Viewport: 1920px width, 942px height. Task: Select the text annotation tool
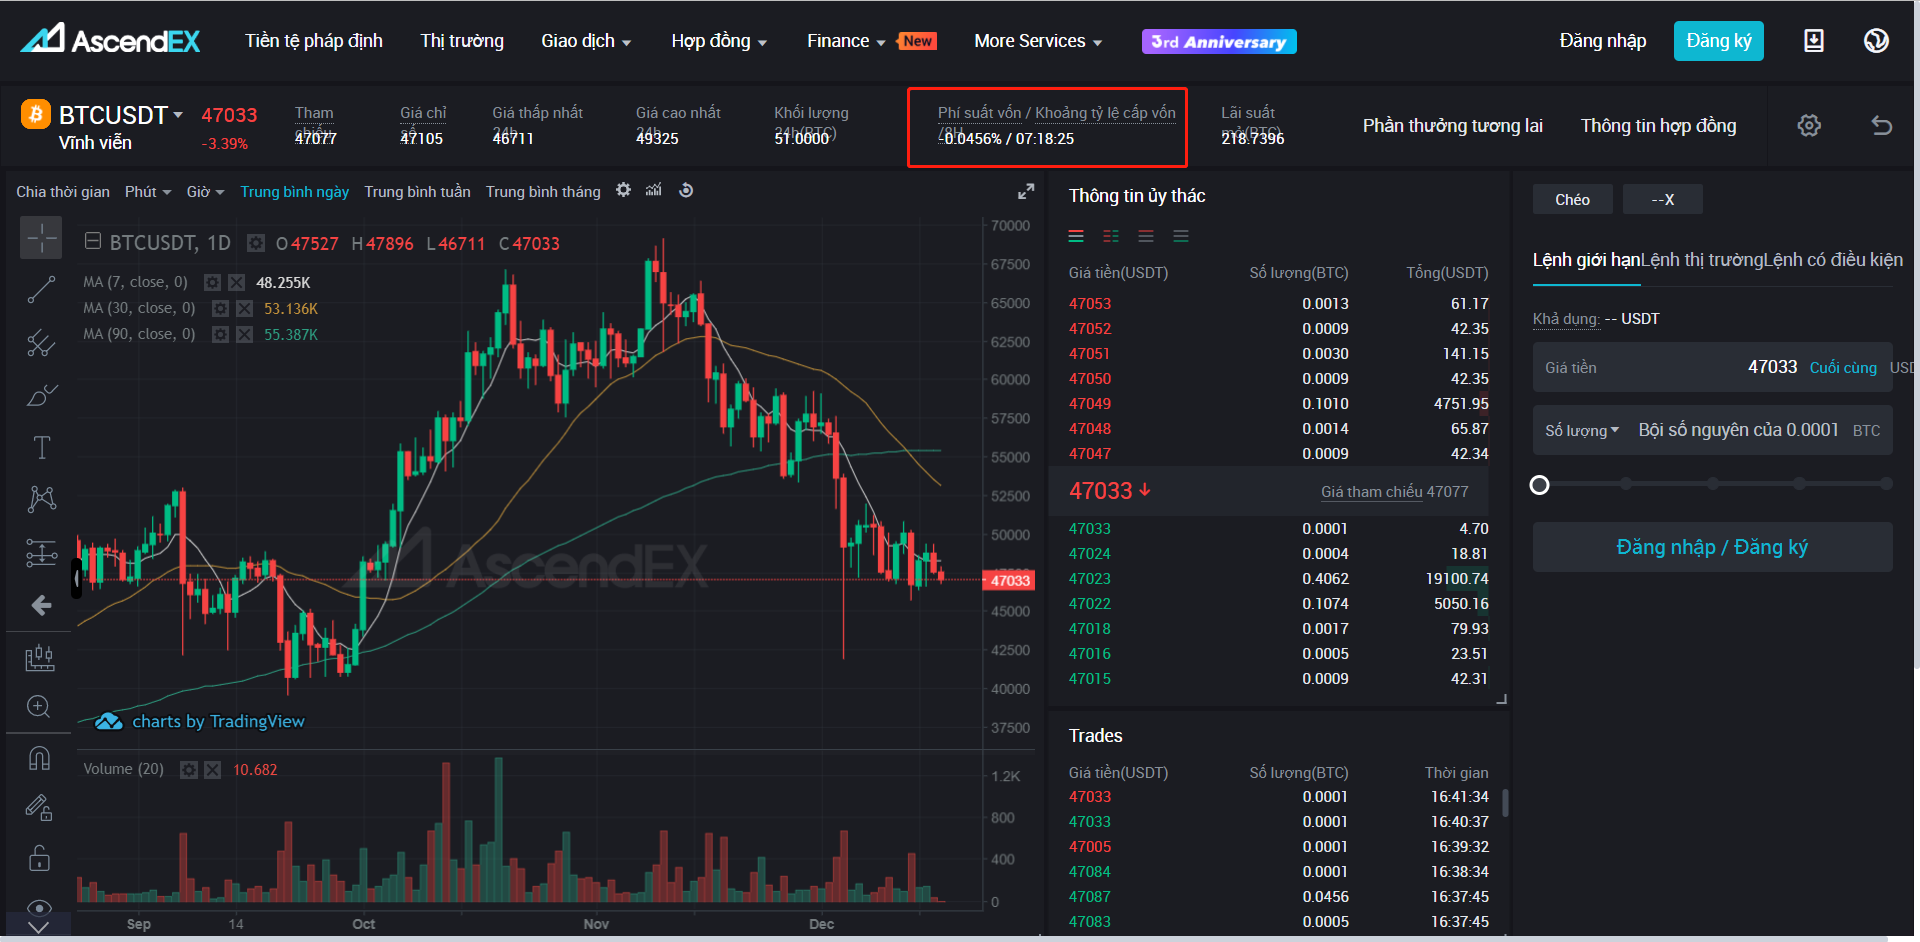41,447
